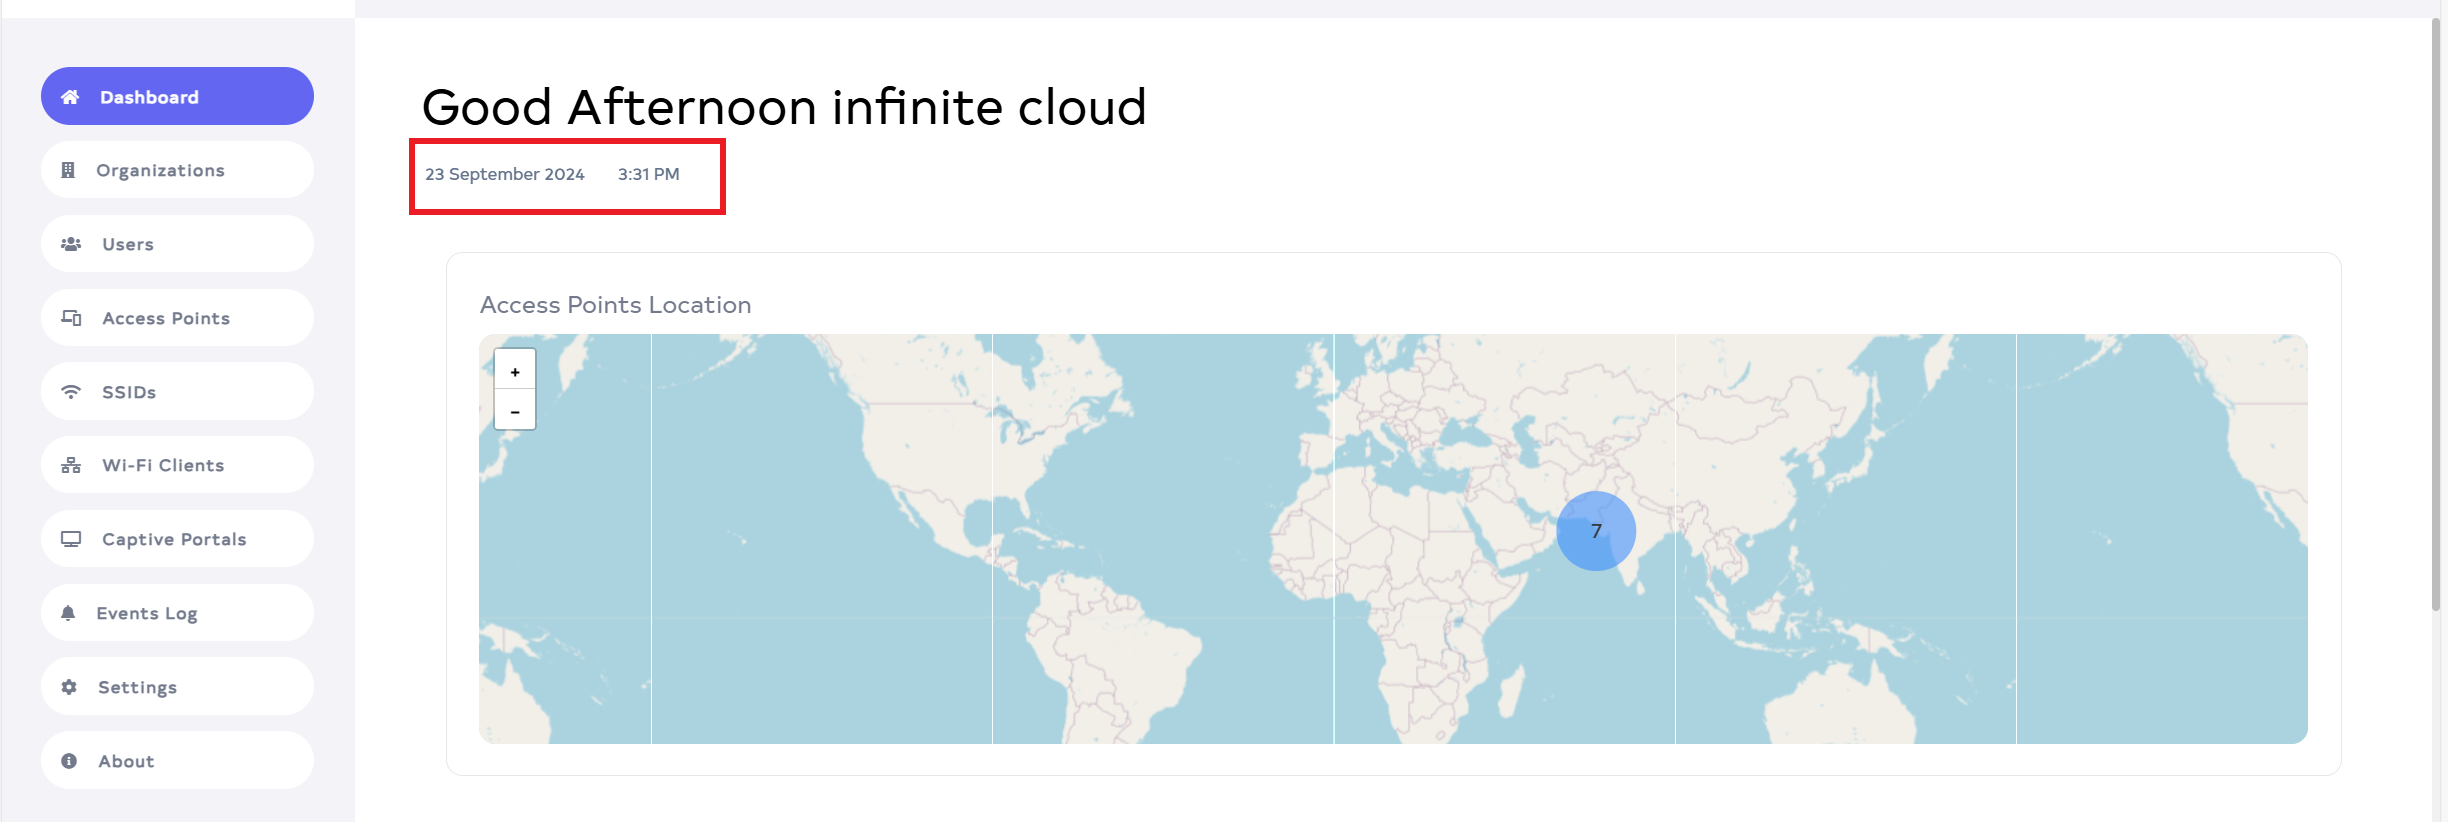Zoom in on the map
2448x822 pixels.
(x=515, y=372)
